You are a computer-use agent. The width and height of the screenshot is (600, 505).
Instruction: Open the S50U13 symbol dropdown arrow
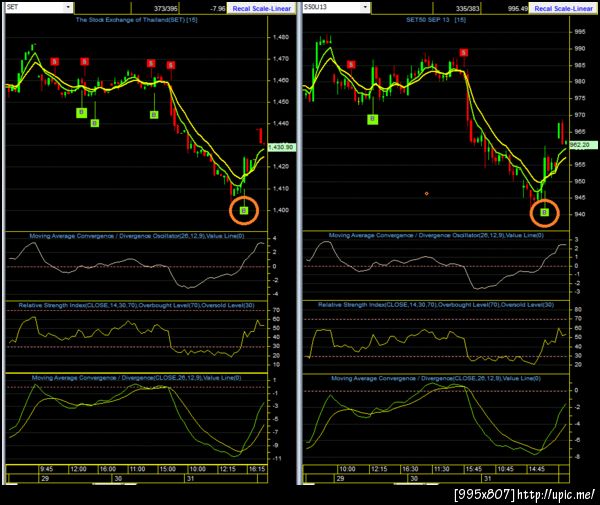point(365,7)
